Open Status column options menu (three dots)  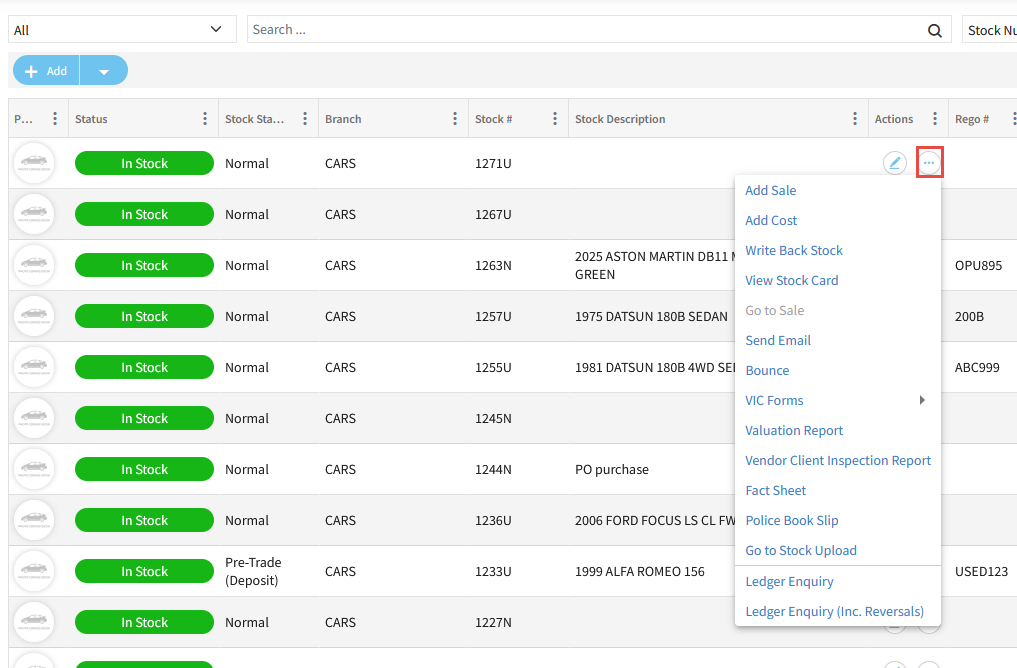coord(205,119)
